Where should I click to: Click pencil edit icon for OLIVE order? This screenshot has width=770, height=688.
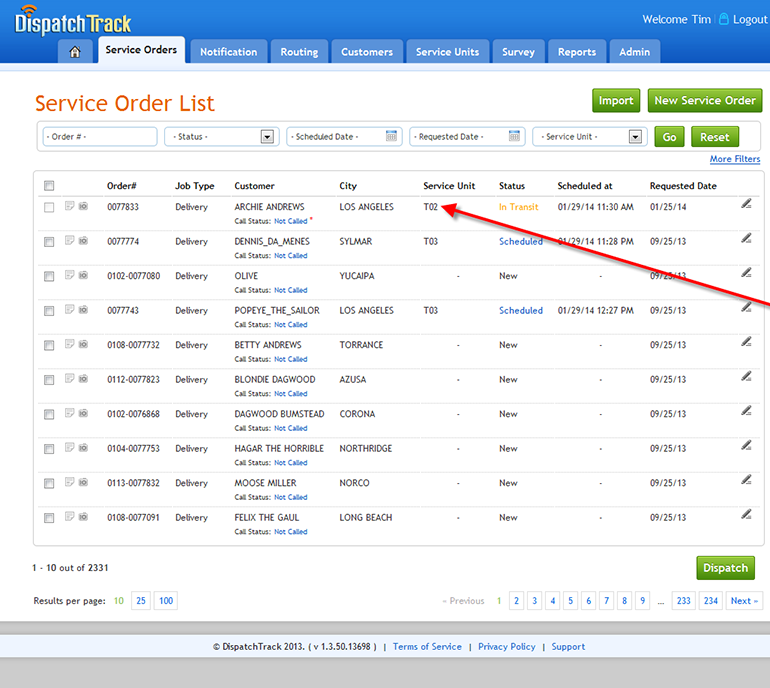[x=746, y=273]
